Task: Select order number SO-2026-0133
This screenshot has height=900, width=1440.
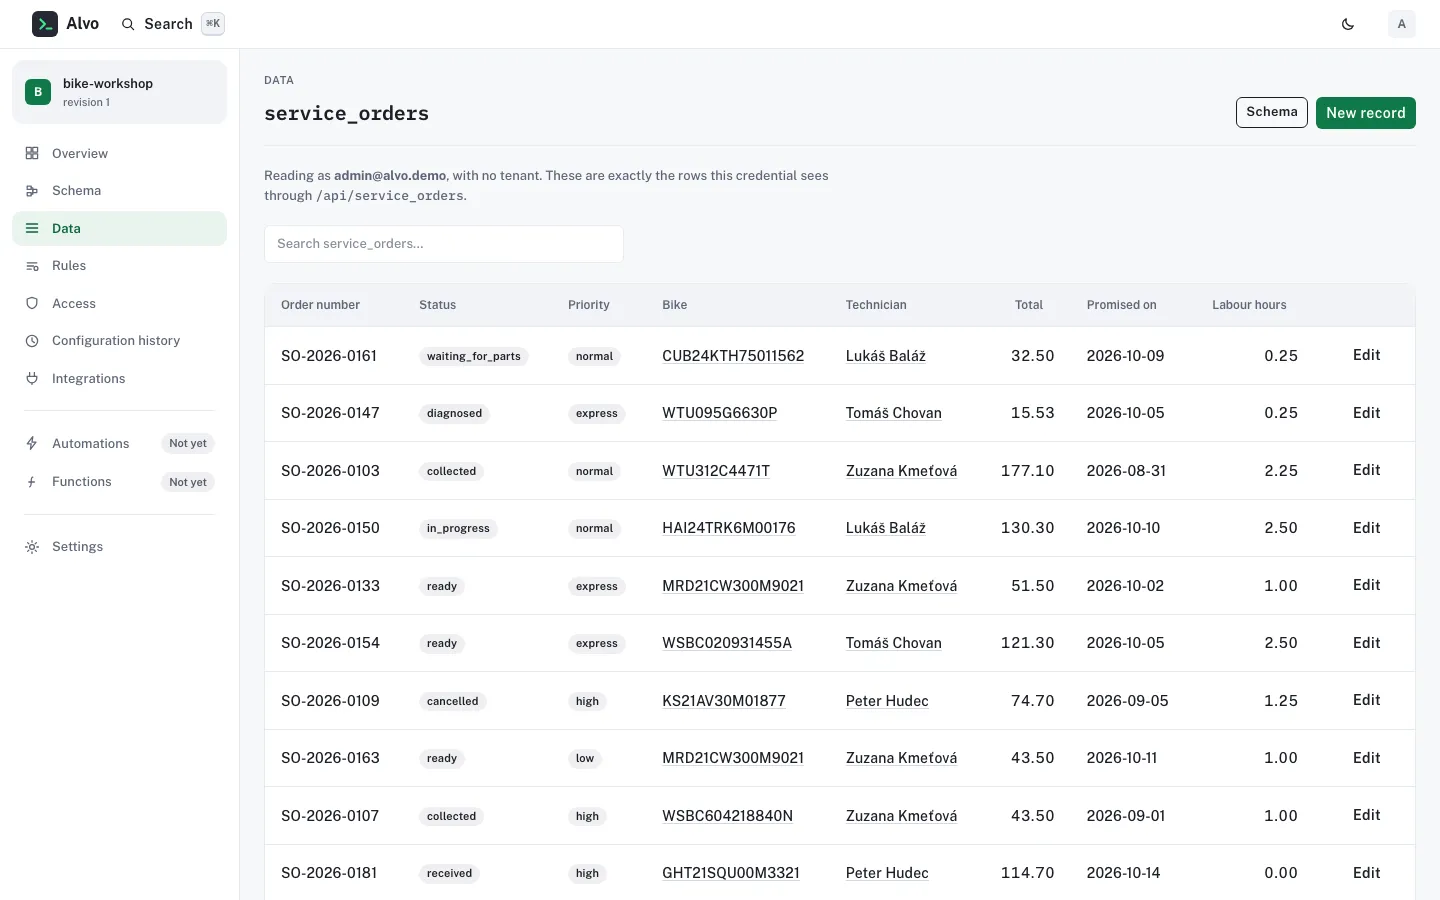Action: pos(330,586)
